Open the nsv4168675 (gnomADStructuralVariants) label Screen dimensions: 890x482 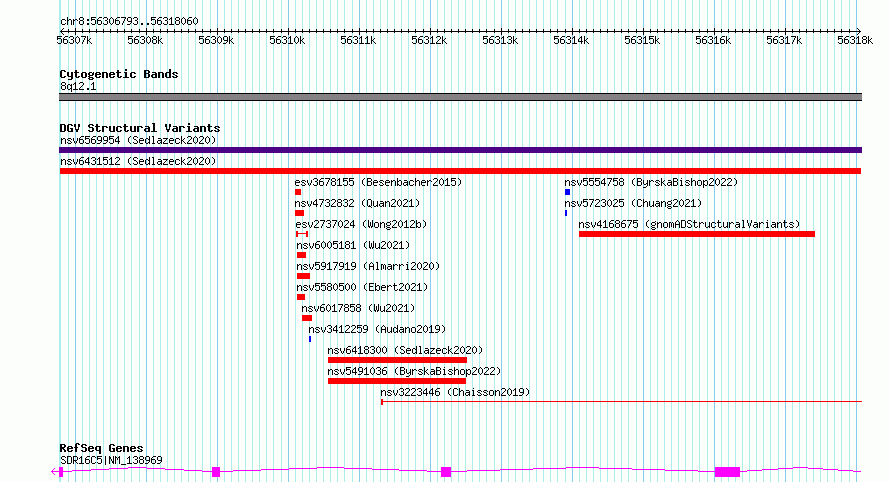click(689, 224)
